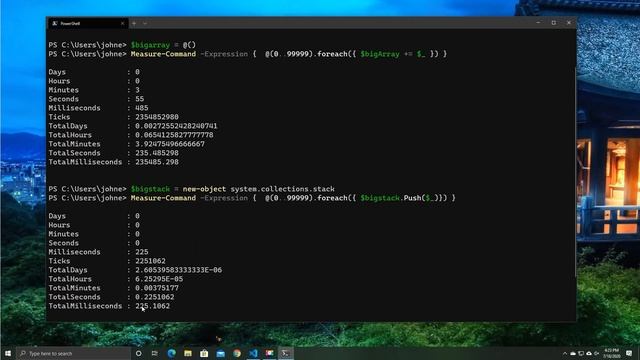Screen dimensions: 640x360
Task: Click the TotalHours value '6.25295E-05'
Action: pos(159,279)
